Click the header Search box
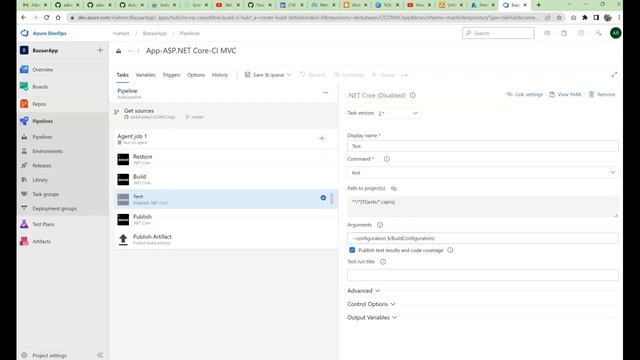Screen dimensions: 640x360 (x=498, y=33)
